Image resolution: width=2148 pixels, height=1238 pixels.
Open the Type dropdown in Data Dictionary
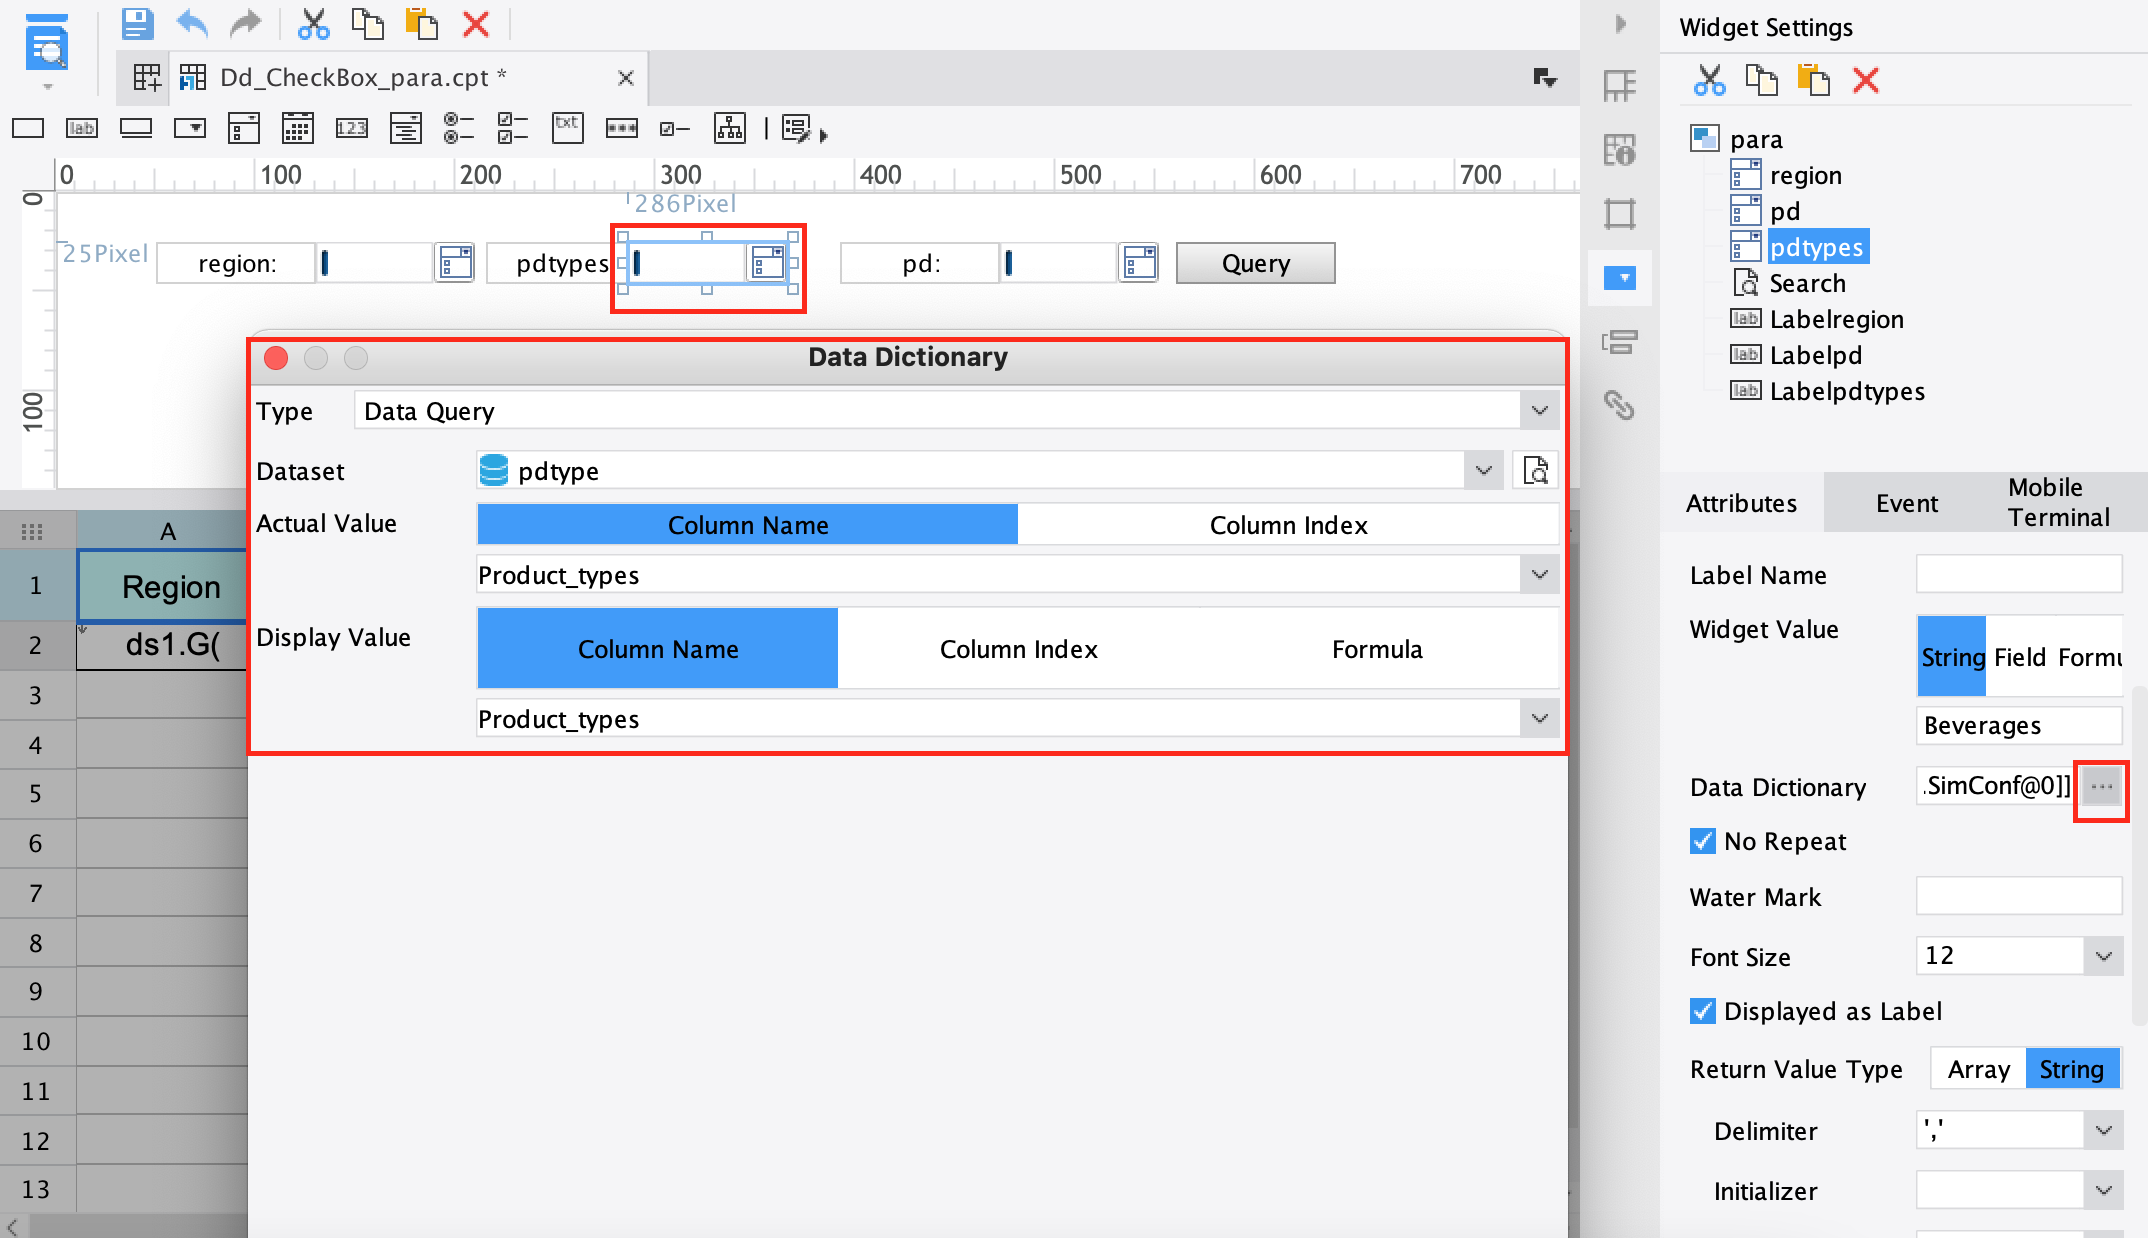1540,410
